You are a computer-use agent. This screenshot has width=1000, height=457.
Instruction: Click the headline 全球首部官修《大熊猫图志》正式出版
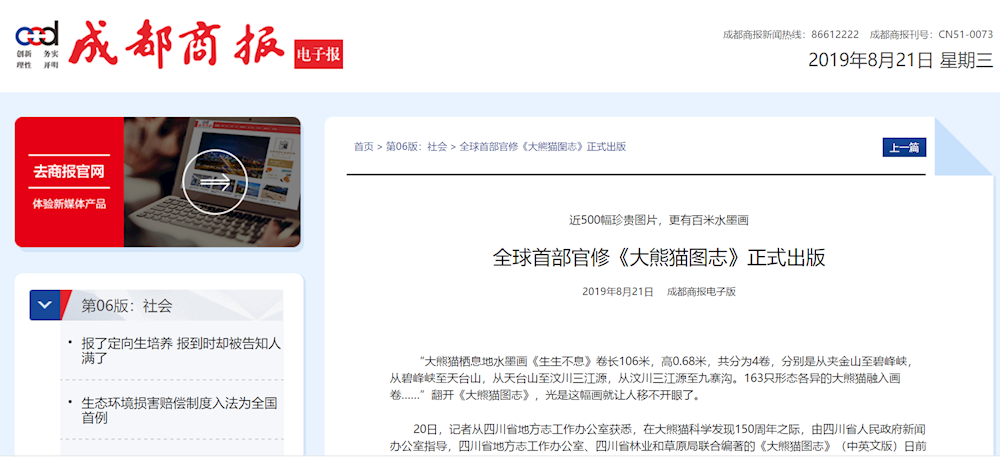click(x=659, y=256)
